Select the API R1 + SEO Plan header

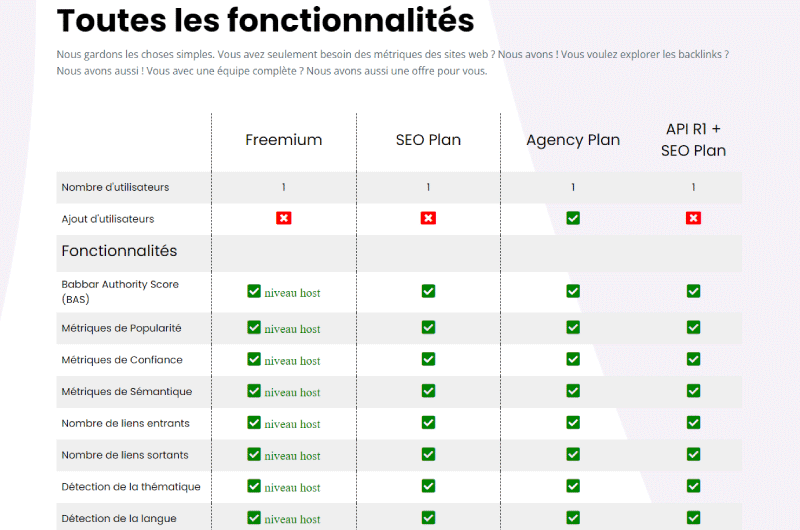tap(693, 140)
